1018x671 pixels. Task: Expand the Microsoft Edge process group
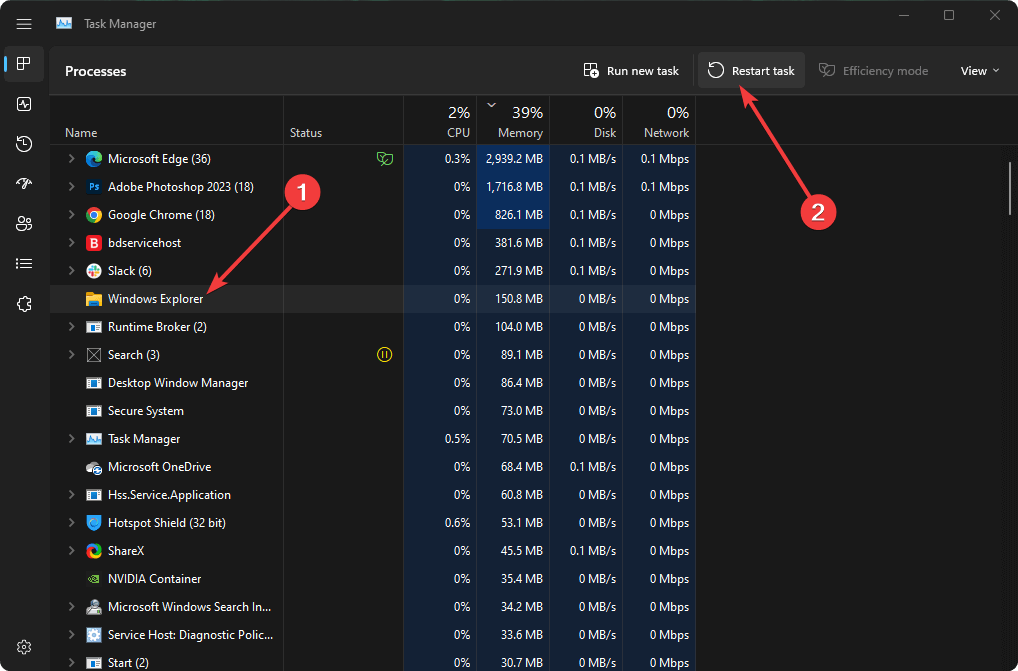(71, 159)
